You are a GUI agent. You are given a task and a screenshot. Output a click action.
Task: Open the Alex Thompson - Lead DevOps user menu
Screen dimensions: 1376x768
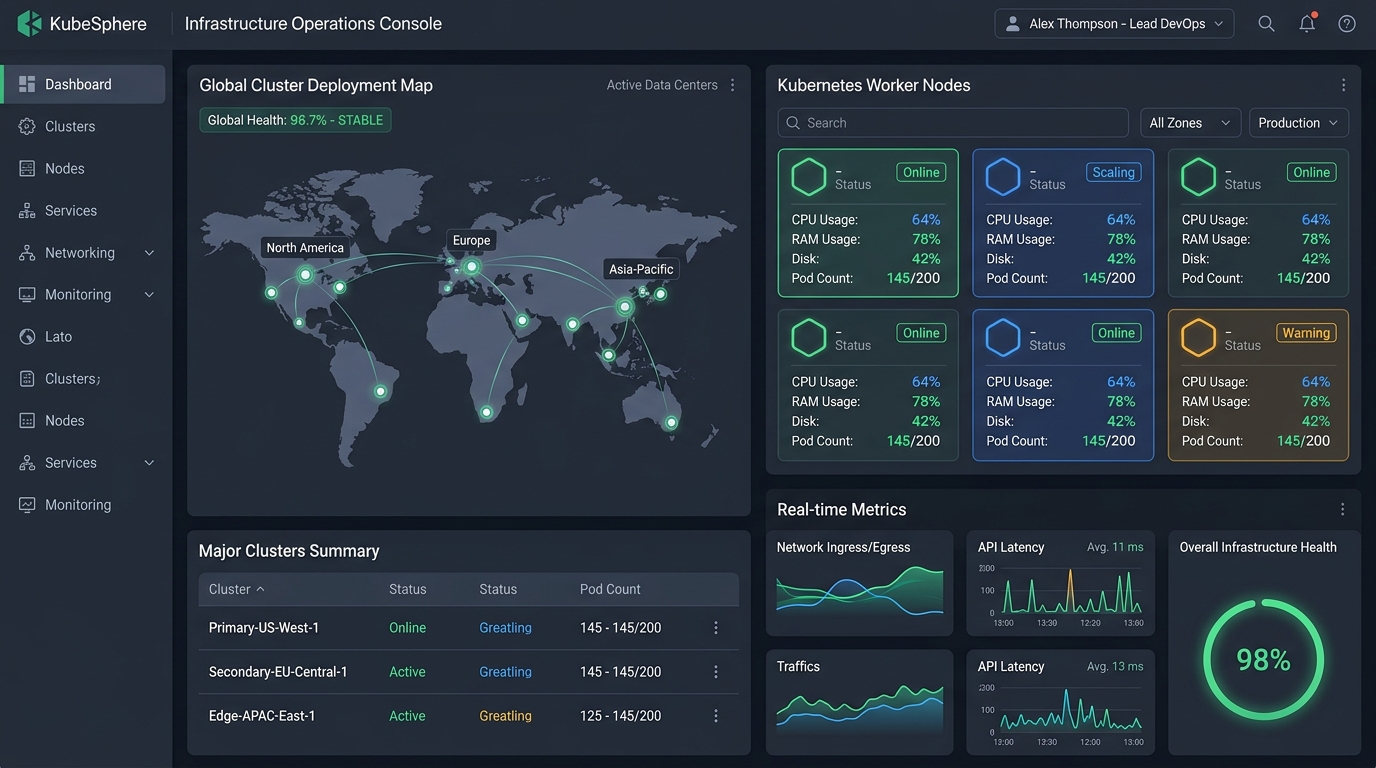point(1114,24)
